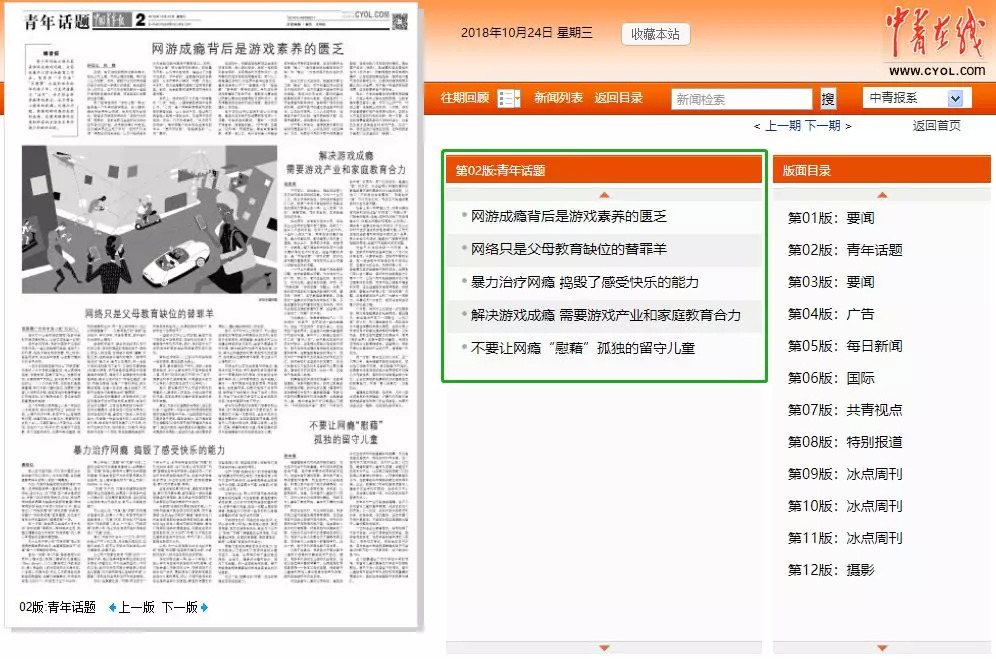
Task: Click the 02版:青年话题 label below page
Action: pos(57,608)
